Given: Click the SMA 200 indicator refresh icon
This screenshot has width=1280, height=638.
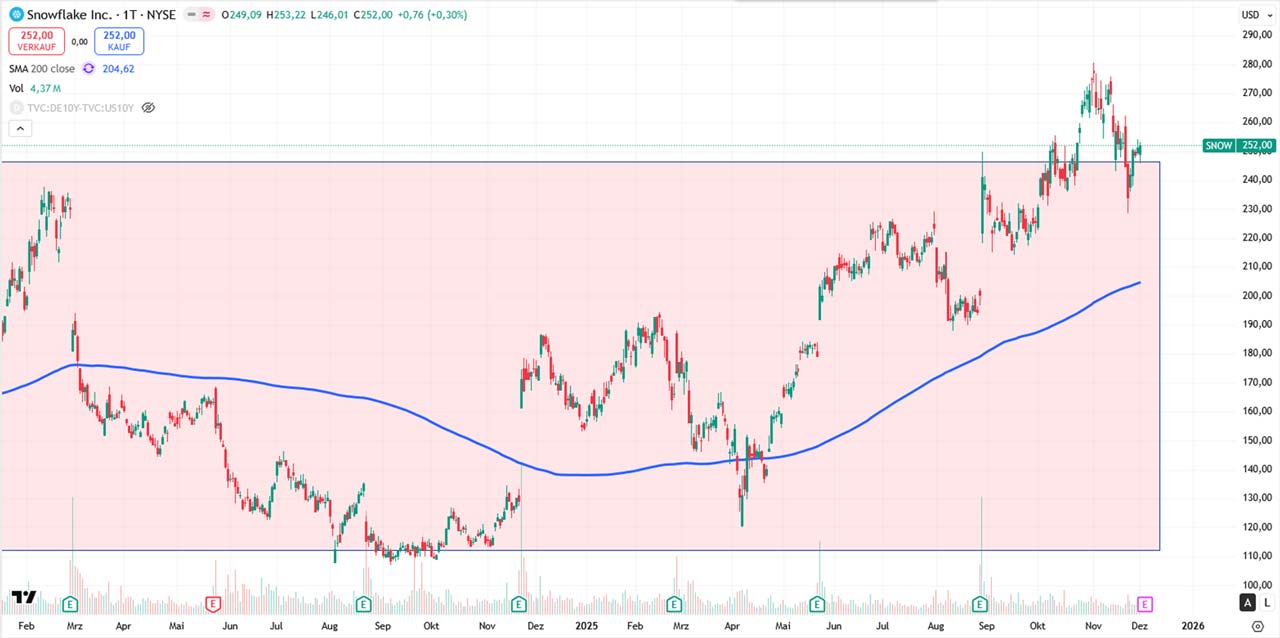Looking at the screenshot, I should pos(89,69).
